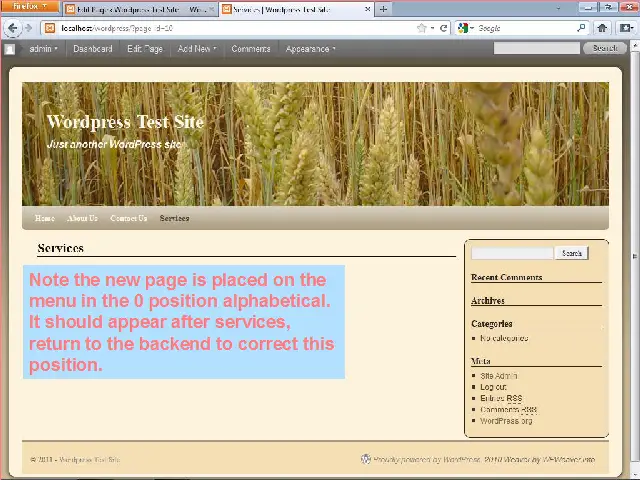
Task: Open the Entries RSS link
Action: 501,398
